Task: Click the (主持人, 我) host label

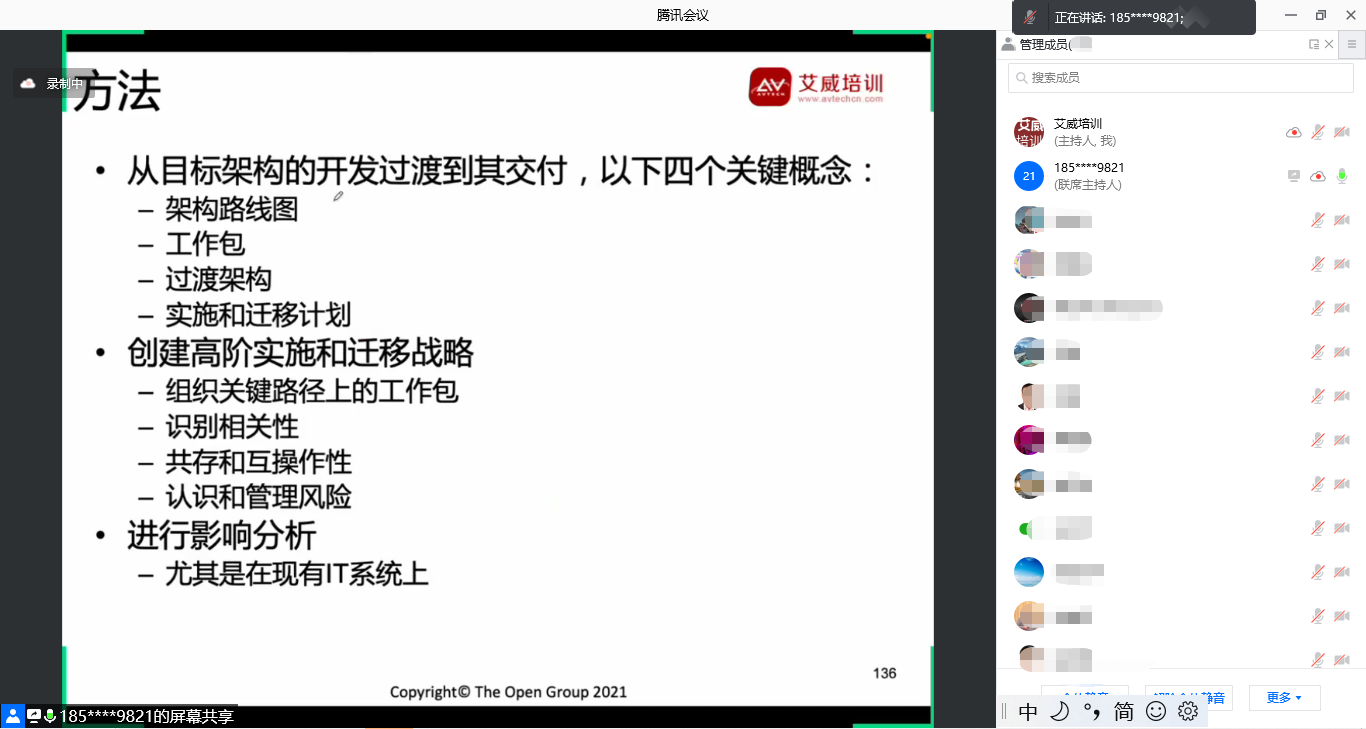Action: [1085, 141]
